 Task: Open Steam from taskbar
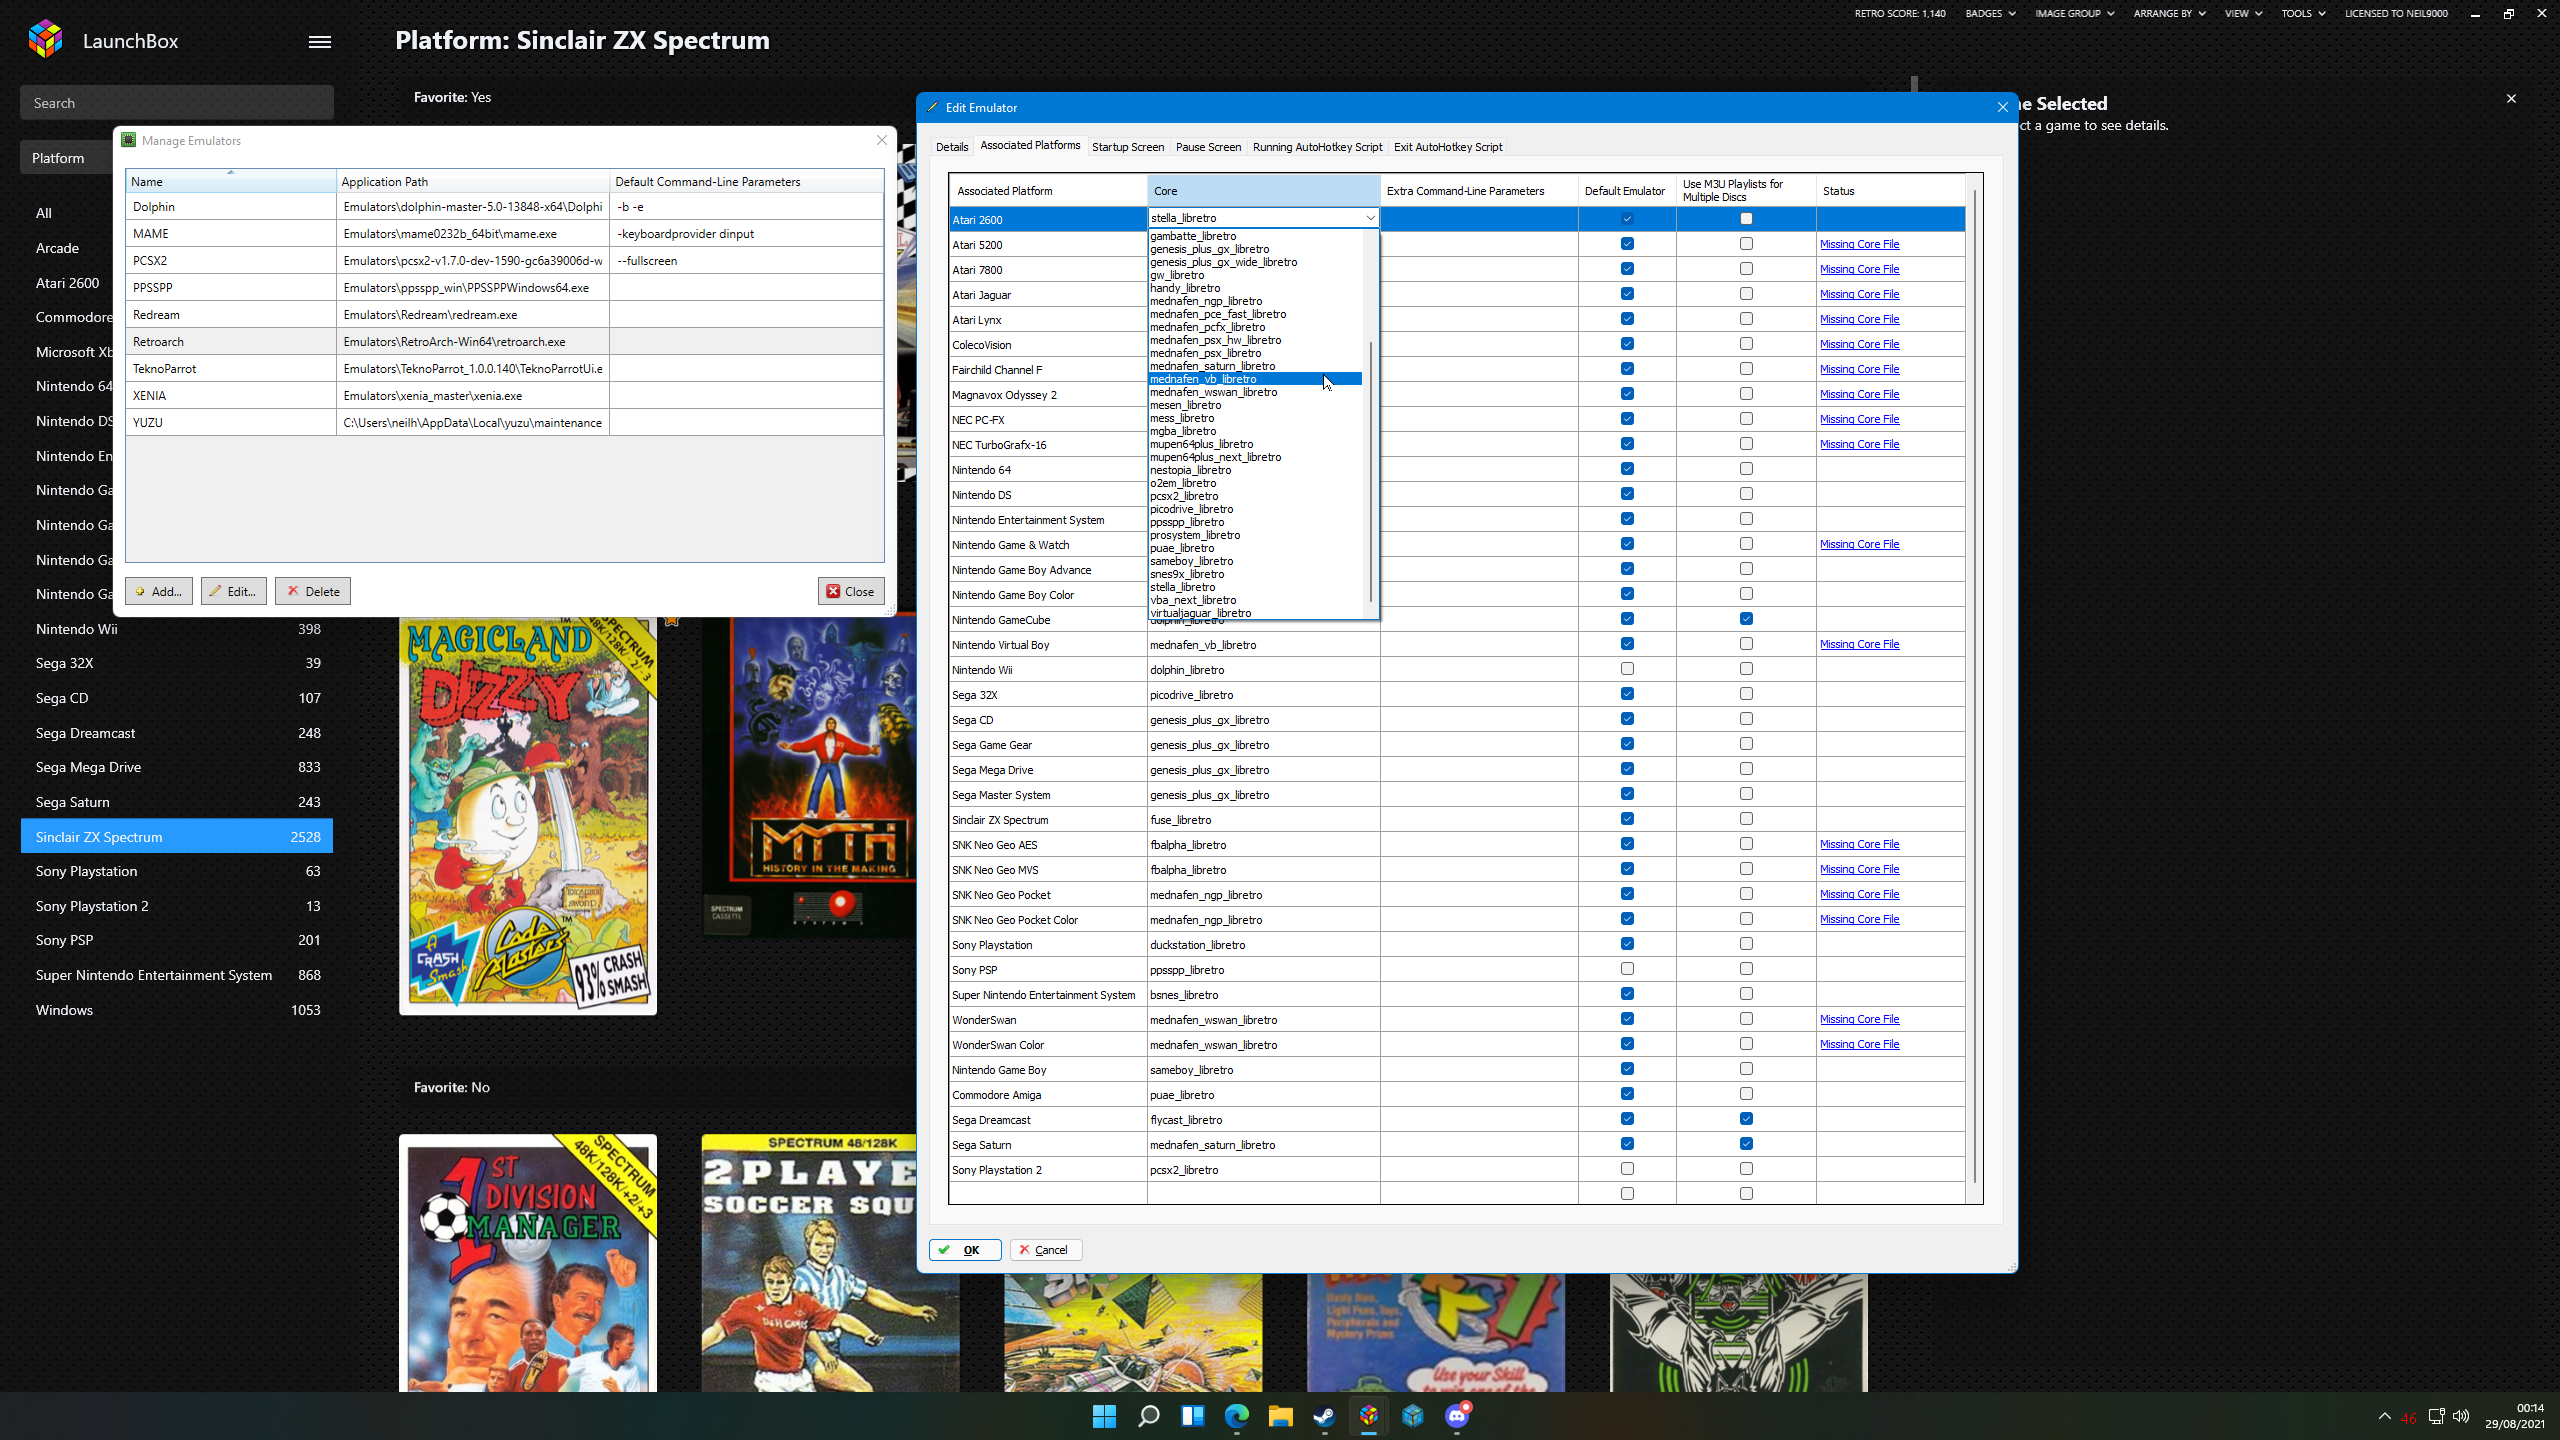click(1325, 1416)
